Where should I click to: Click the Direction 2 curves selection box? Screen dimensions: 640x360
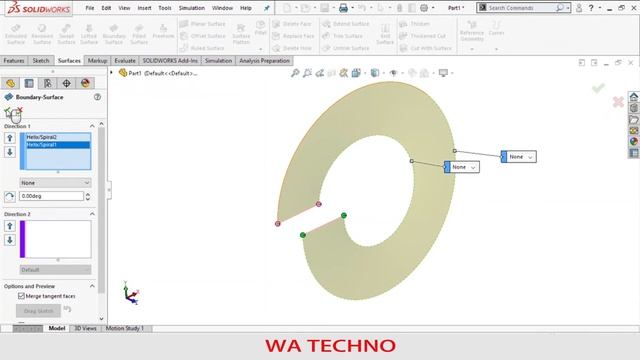[x=56, y=239]
